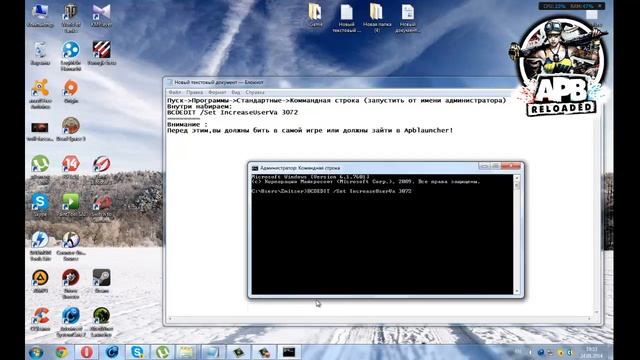Open the Dead Space 3 shortcut
The width and height of the screenshot is (640, 360).
pos(71,129)
